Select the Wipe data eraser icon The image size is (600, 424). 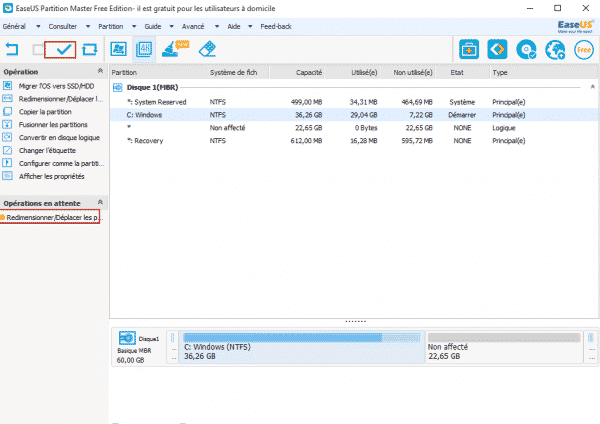point(207,49)
